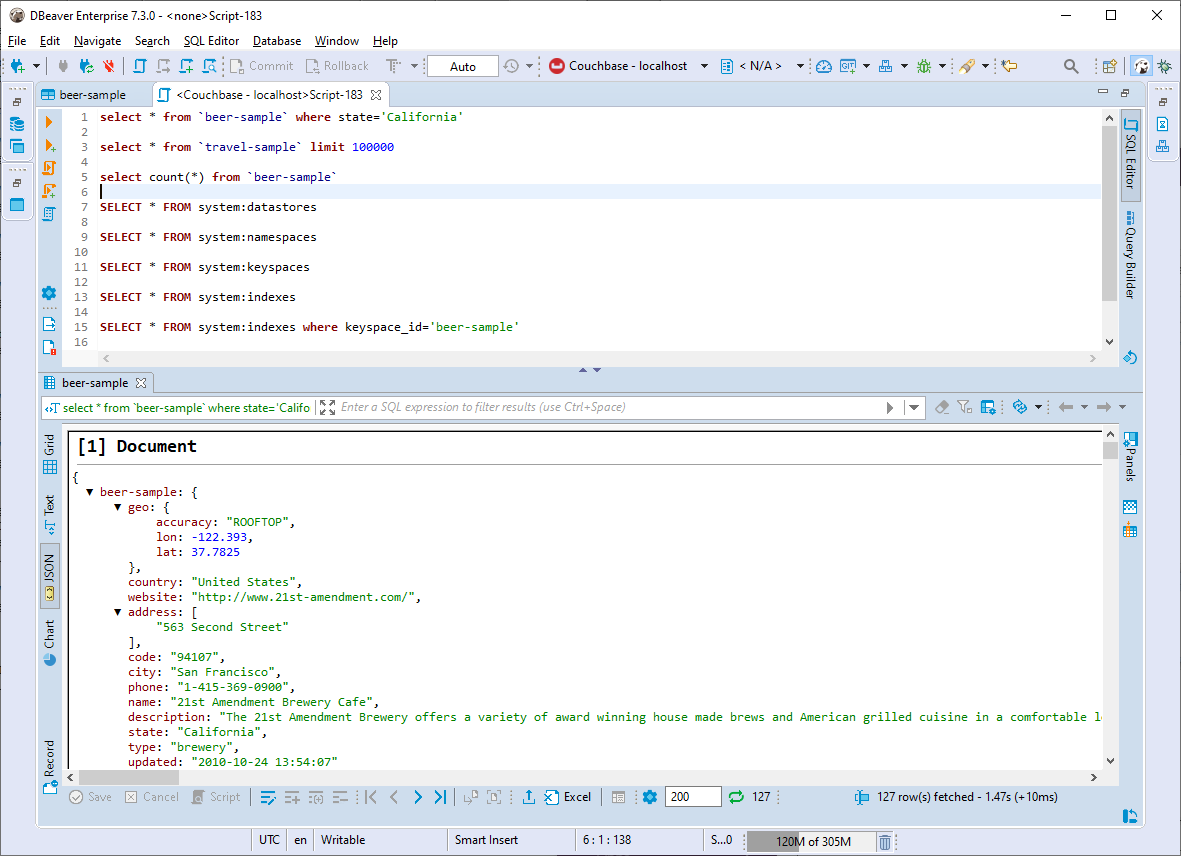Collapse the beer-sample JSON node

click(90, 492)
